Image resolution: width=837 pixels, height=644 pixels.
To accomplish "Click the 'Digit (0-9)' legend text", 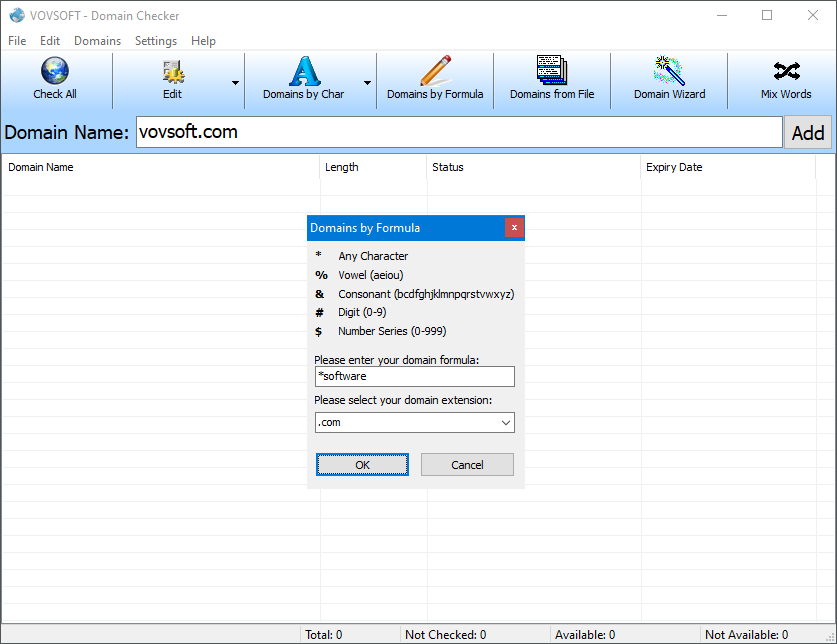I will [x=362, y=312].
